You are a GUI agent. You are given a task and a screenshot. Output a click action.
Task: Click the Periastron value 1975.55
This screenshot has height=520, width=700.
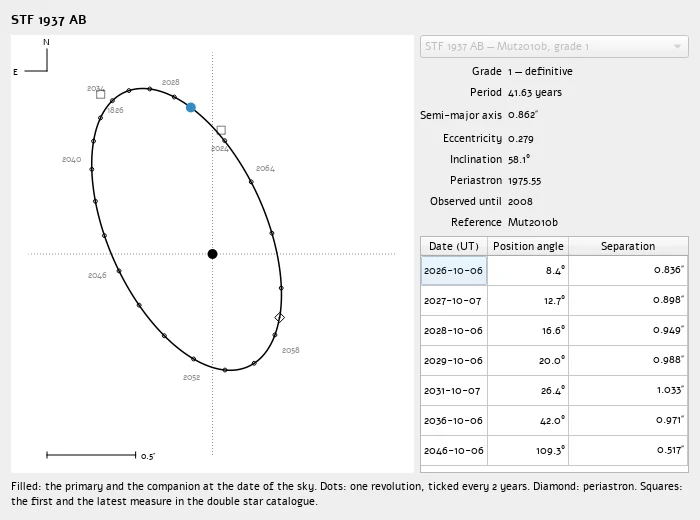(525, 181)
